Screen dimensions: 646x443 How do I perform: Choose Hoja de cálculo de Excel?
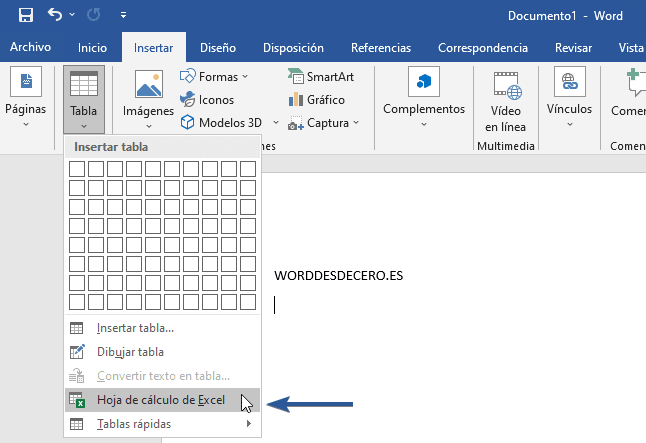coord(163,400)
